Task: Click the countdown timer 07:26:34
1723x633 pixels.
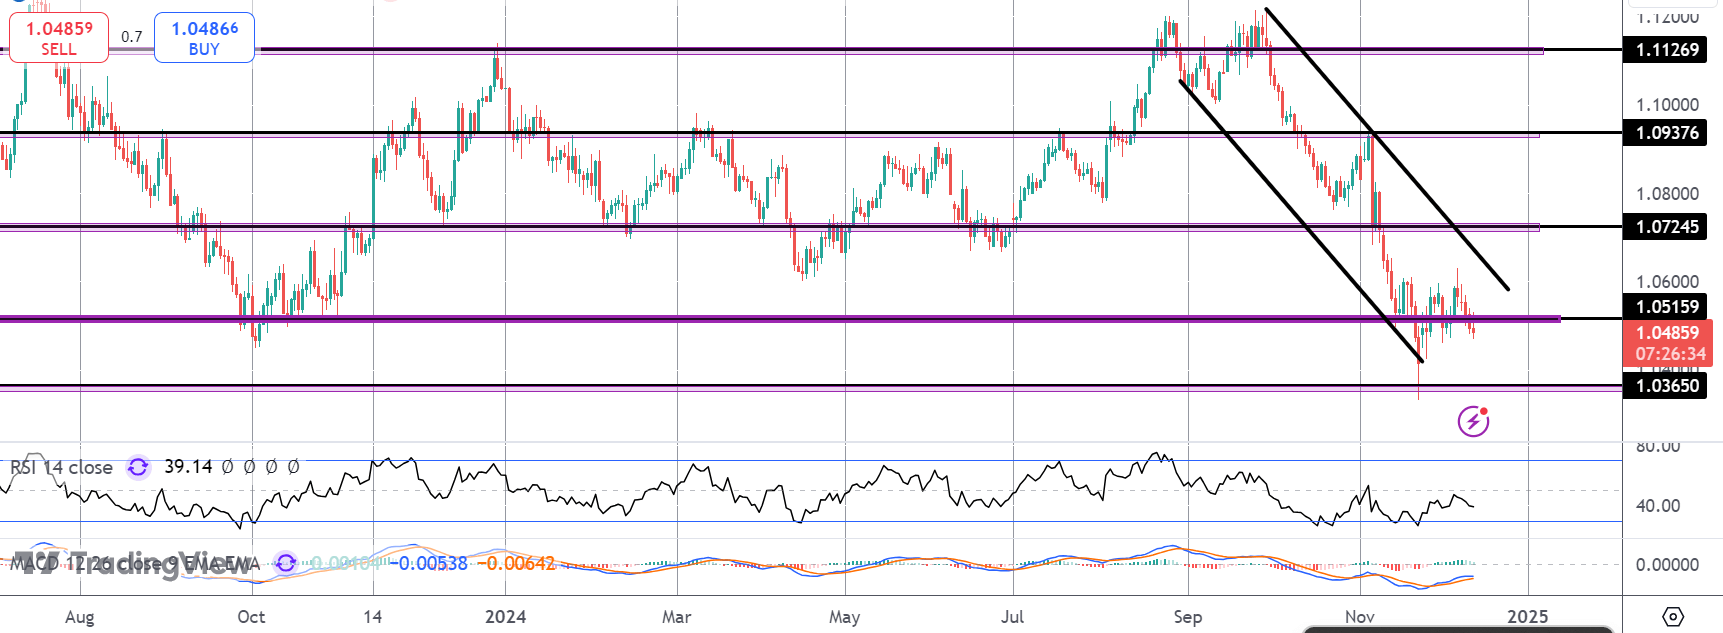Action: (x=1670, y=354)
